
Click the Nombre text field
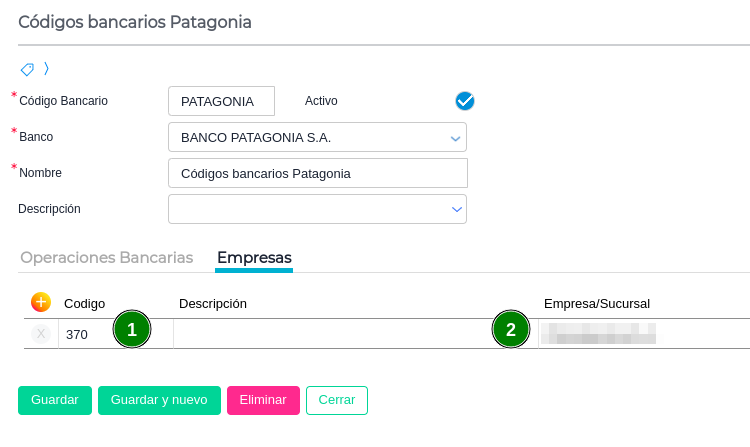point(317,173)
